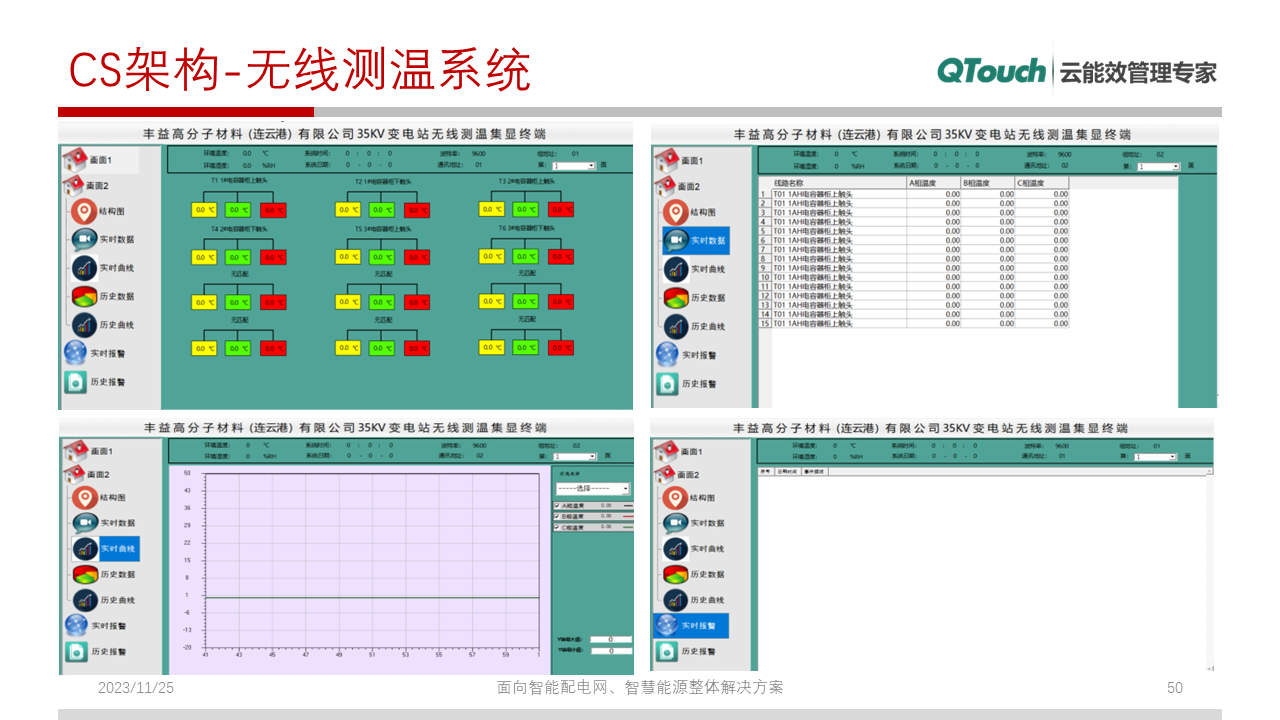Toggle the A相温度 checkbox in curve panel
Image resolution: width=1280 pixels, height=720 pixels.
pyautogui.click(x=557, y=506)
